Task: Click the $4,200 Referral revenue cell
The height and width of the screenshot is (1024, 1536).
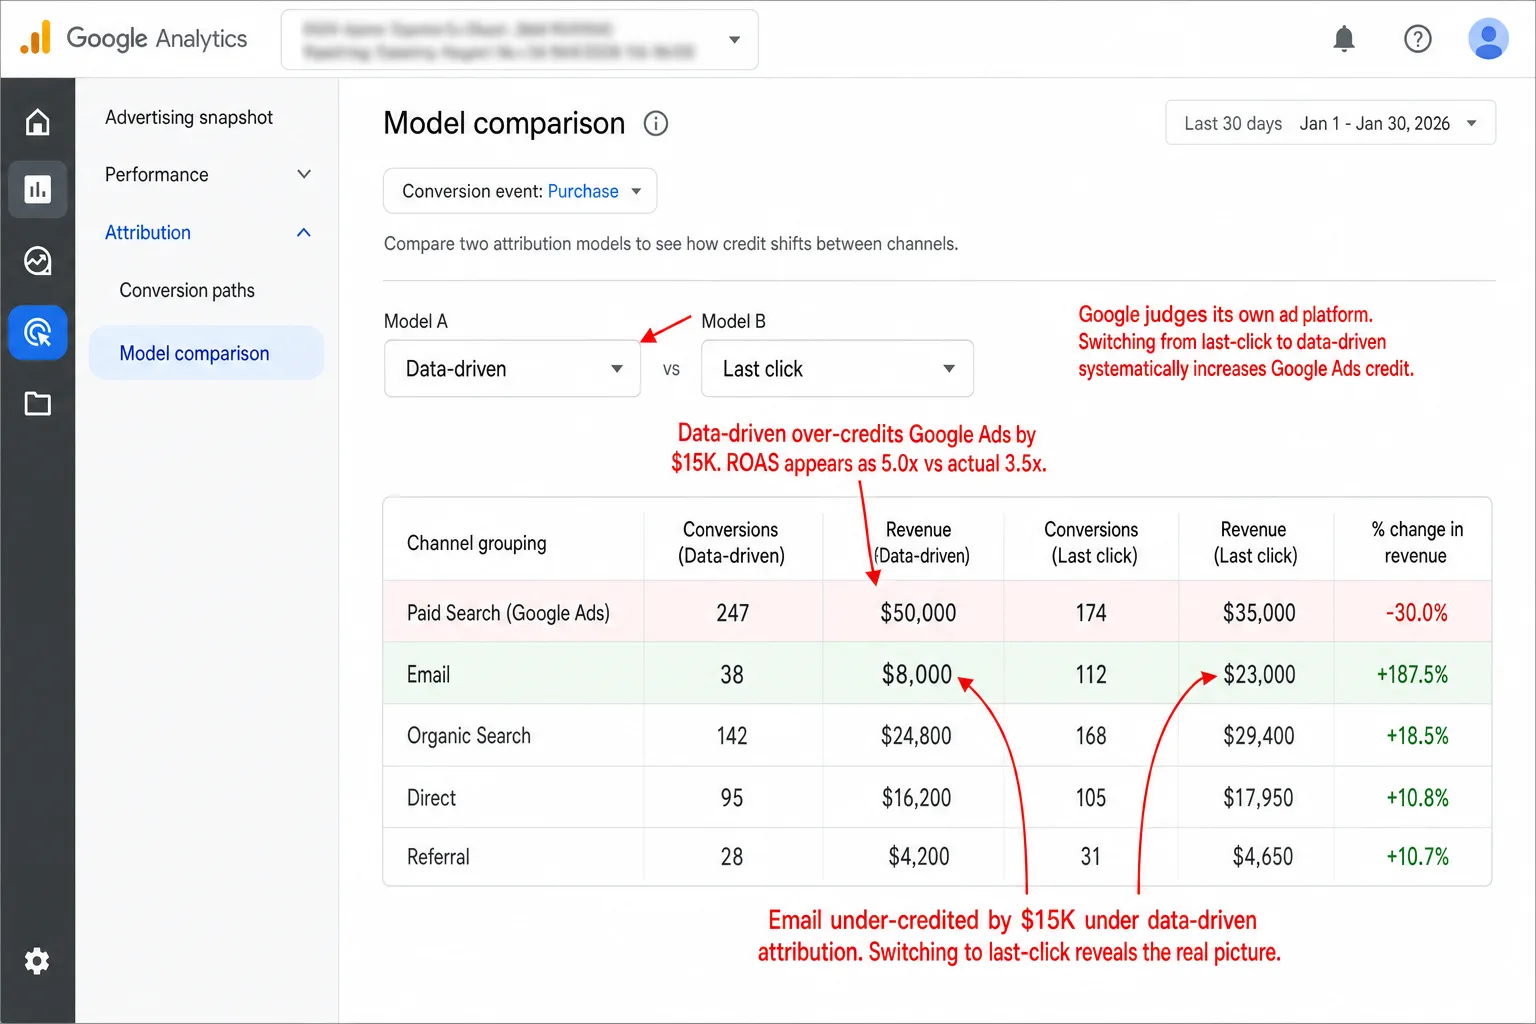Action: pyautogui.click(x=919, y=857)
